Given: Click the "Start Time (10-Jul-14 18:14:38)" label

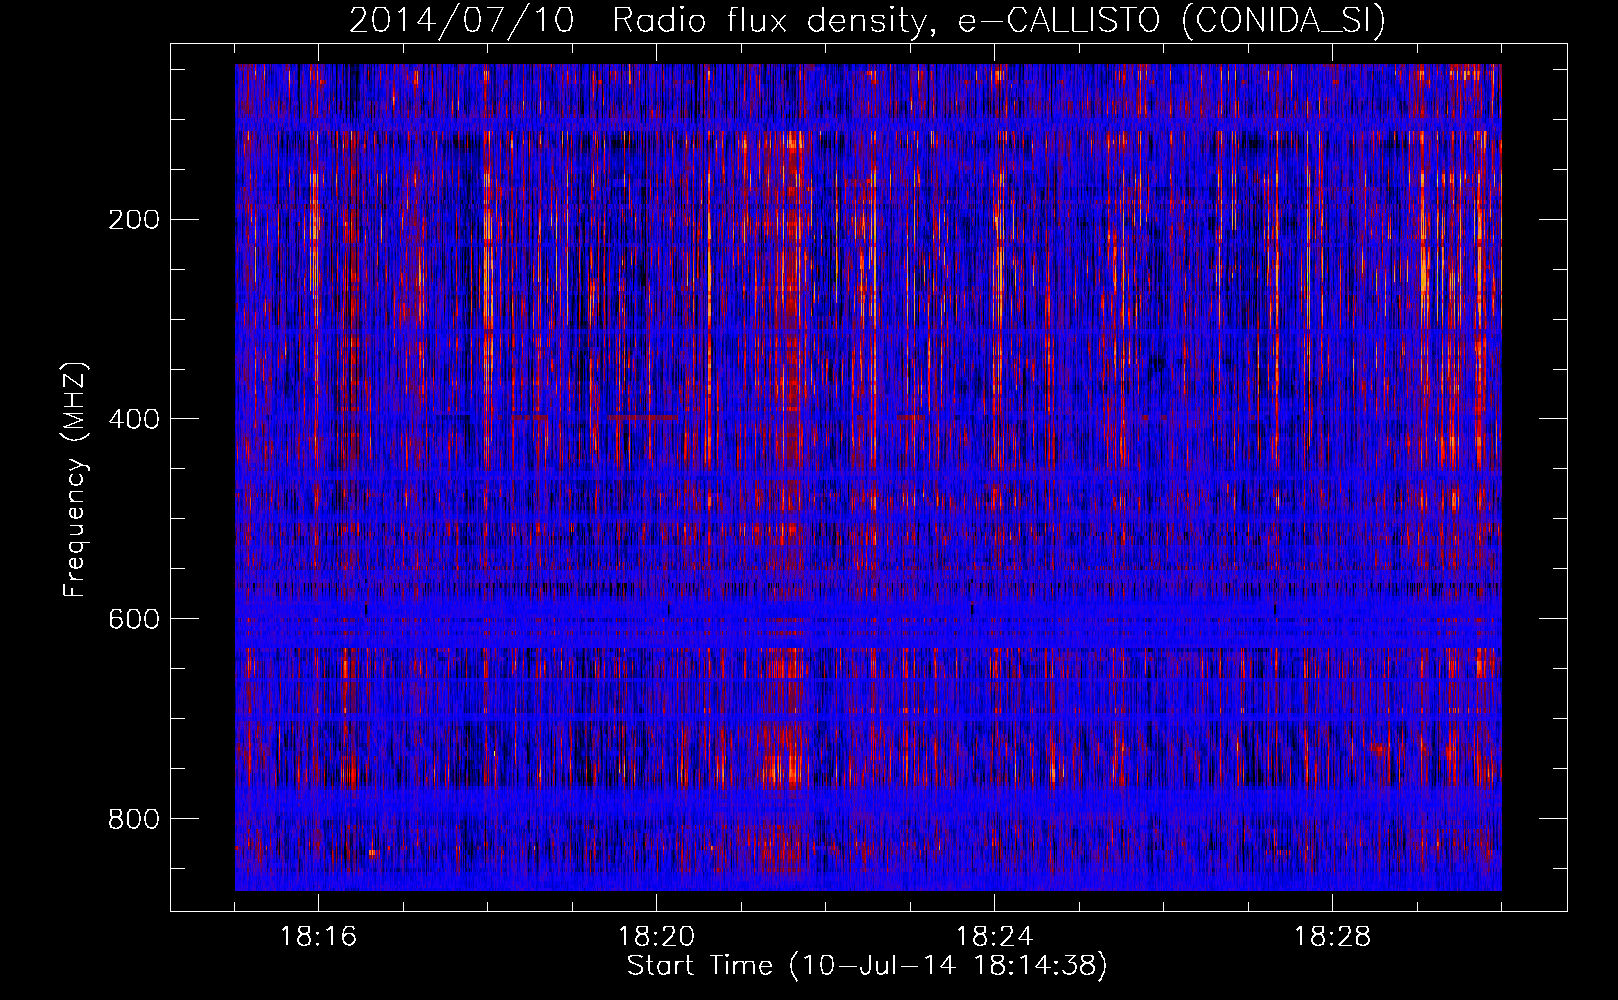Looking at the screenshot, I should pos(867,966).
